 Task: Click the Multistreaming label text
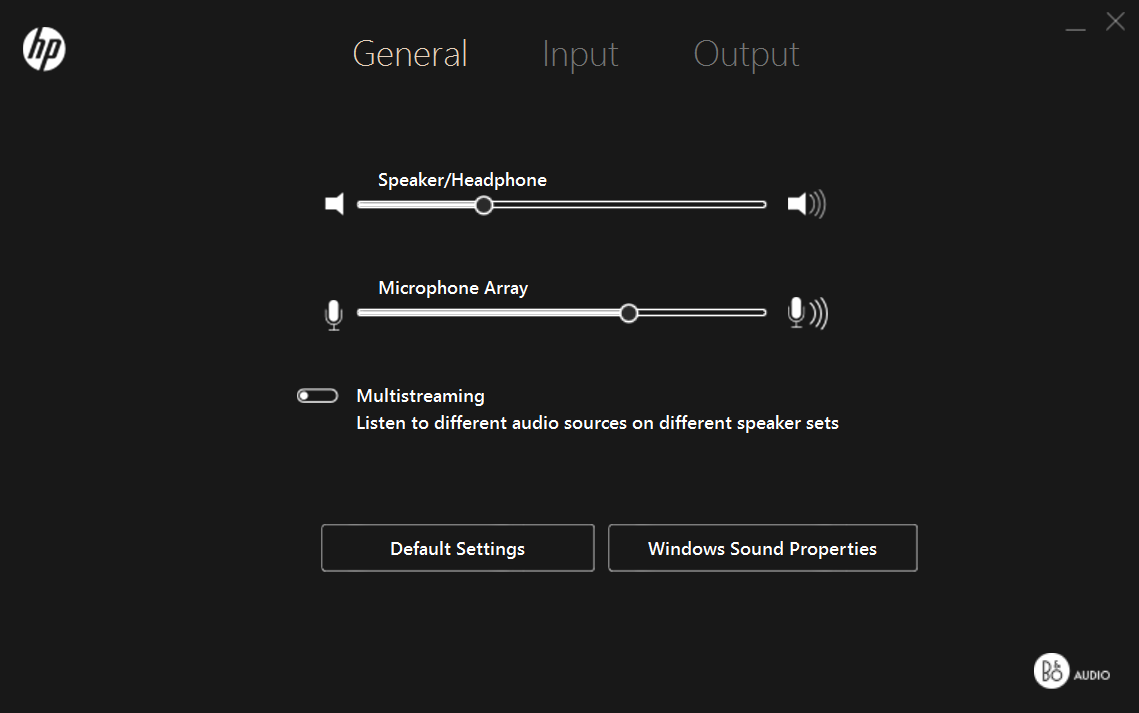point(420,396)
